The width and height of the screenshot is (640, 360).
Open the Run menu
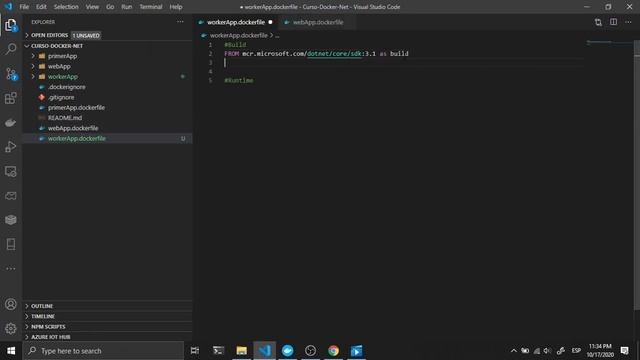click(127, 7)
